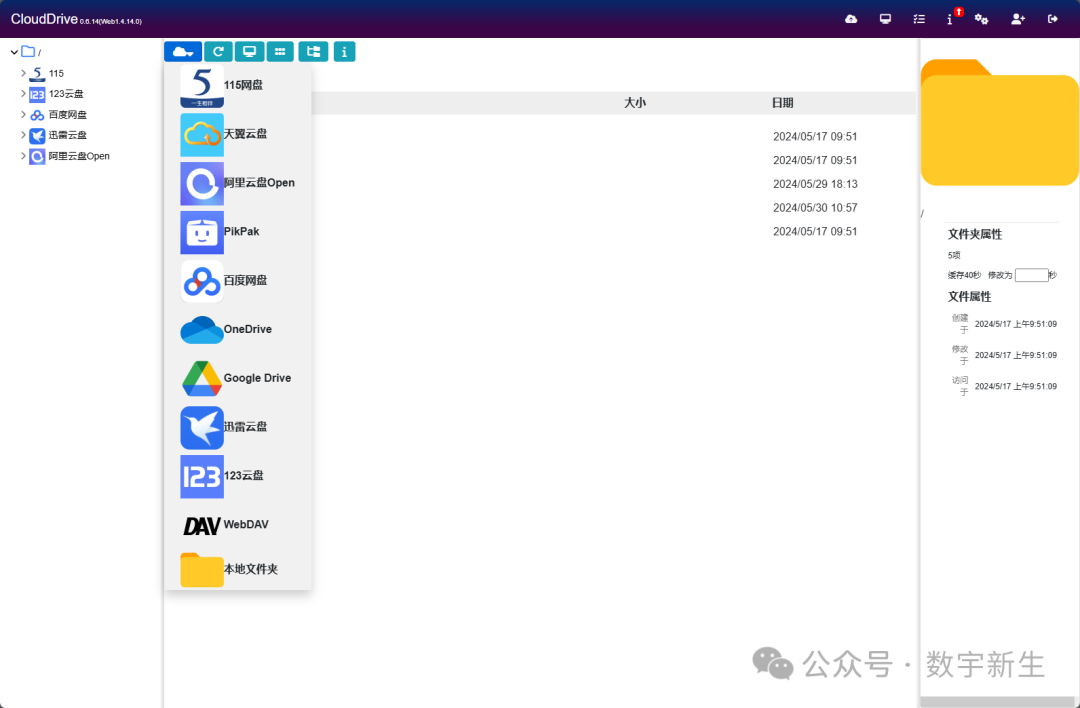Open the blue add-cloud dropdown button
Viewport: 1080px width, 708px height.
tap(183, 52)
